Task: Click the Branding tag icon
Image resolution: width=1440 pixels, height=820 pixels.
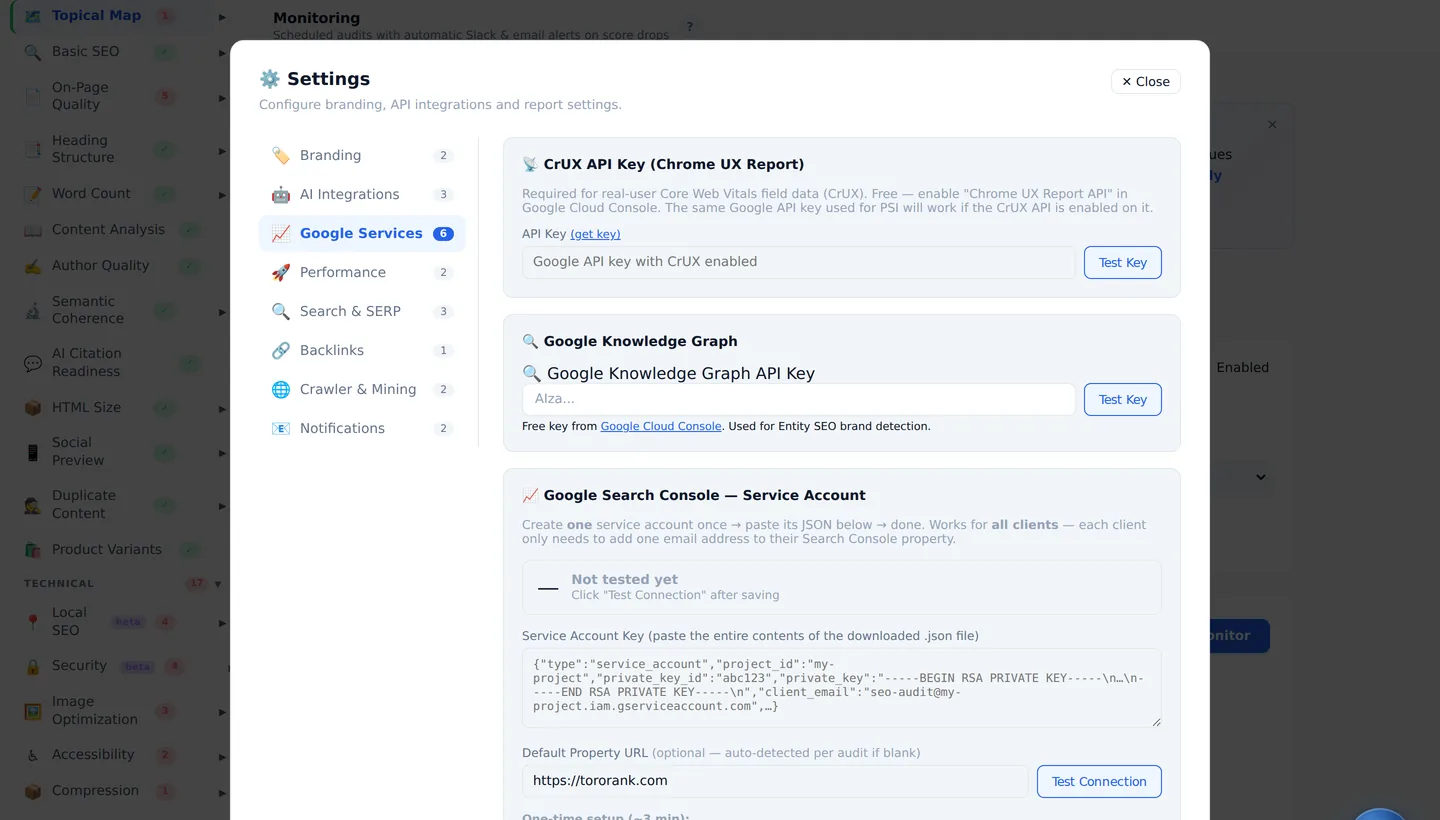Action: point(281,155)
